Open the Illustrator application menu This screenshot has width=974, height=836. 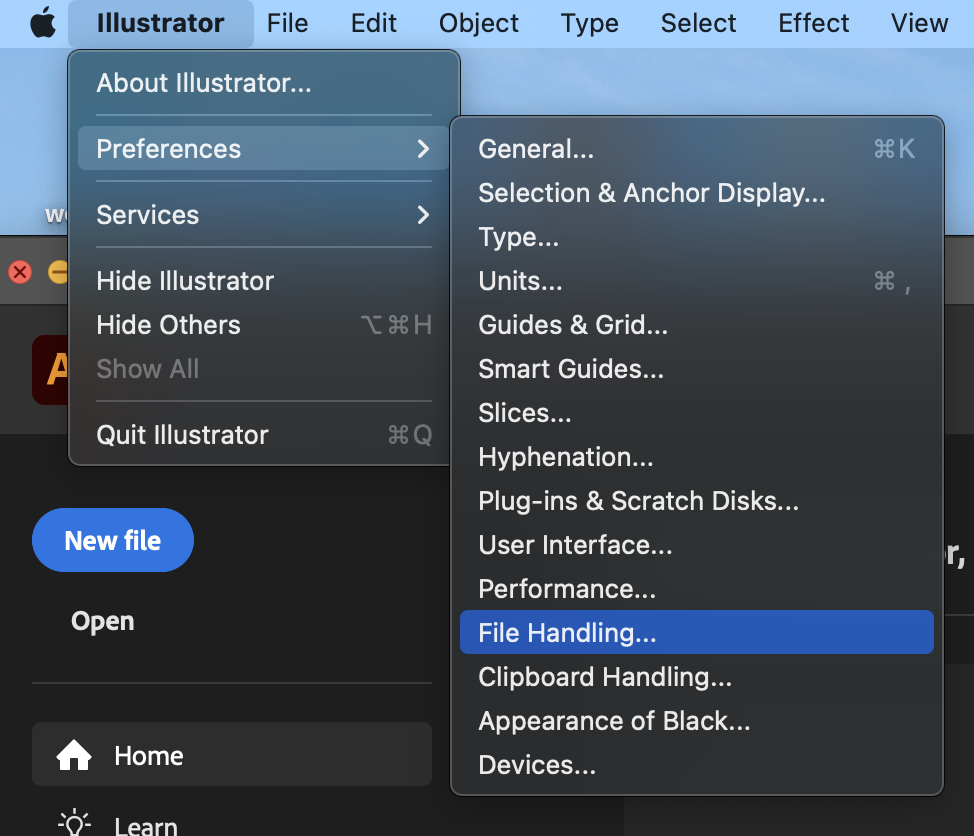pyautogui.click(x=160, y=24)
